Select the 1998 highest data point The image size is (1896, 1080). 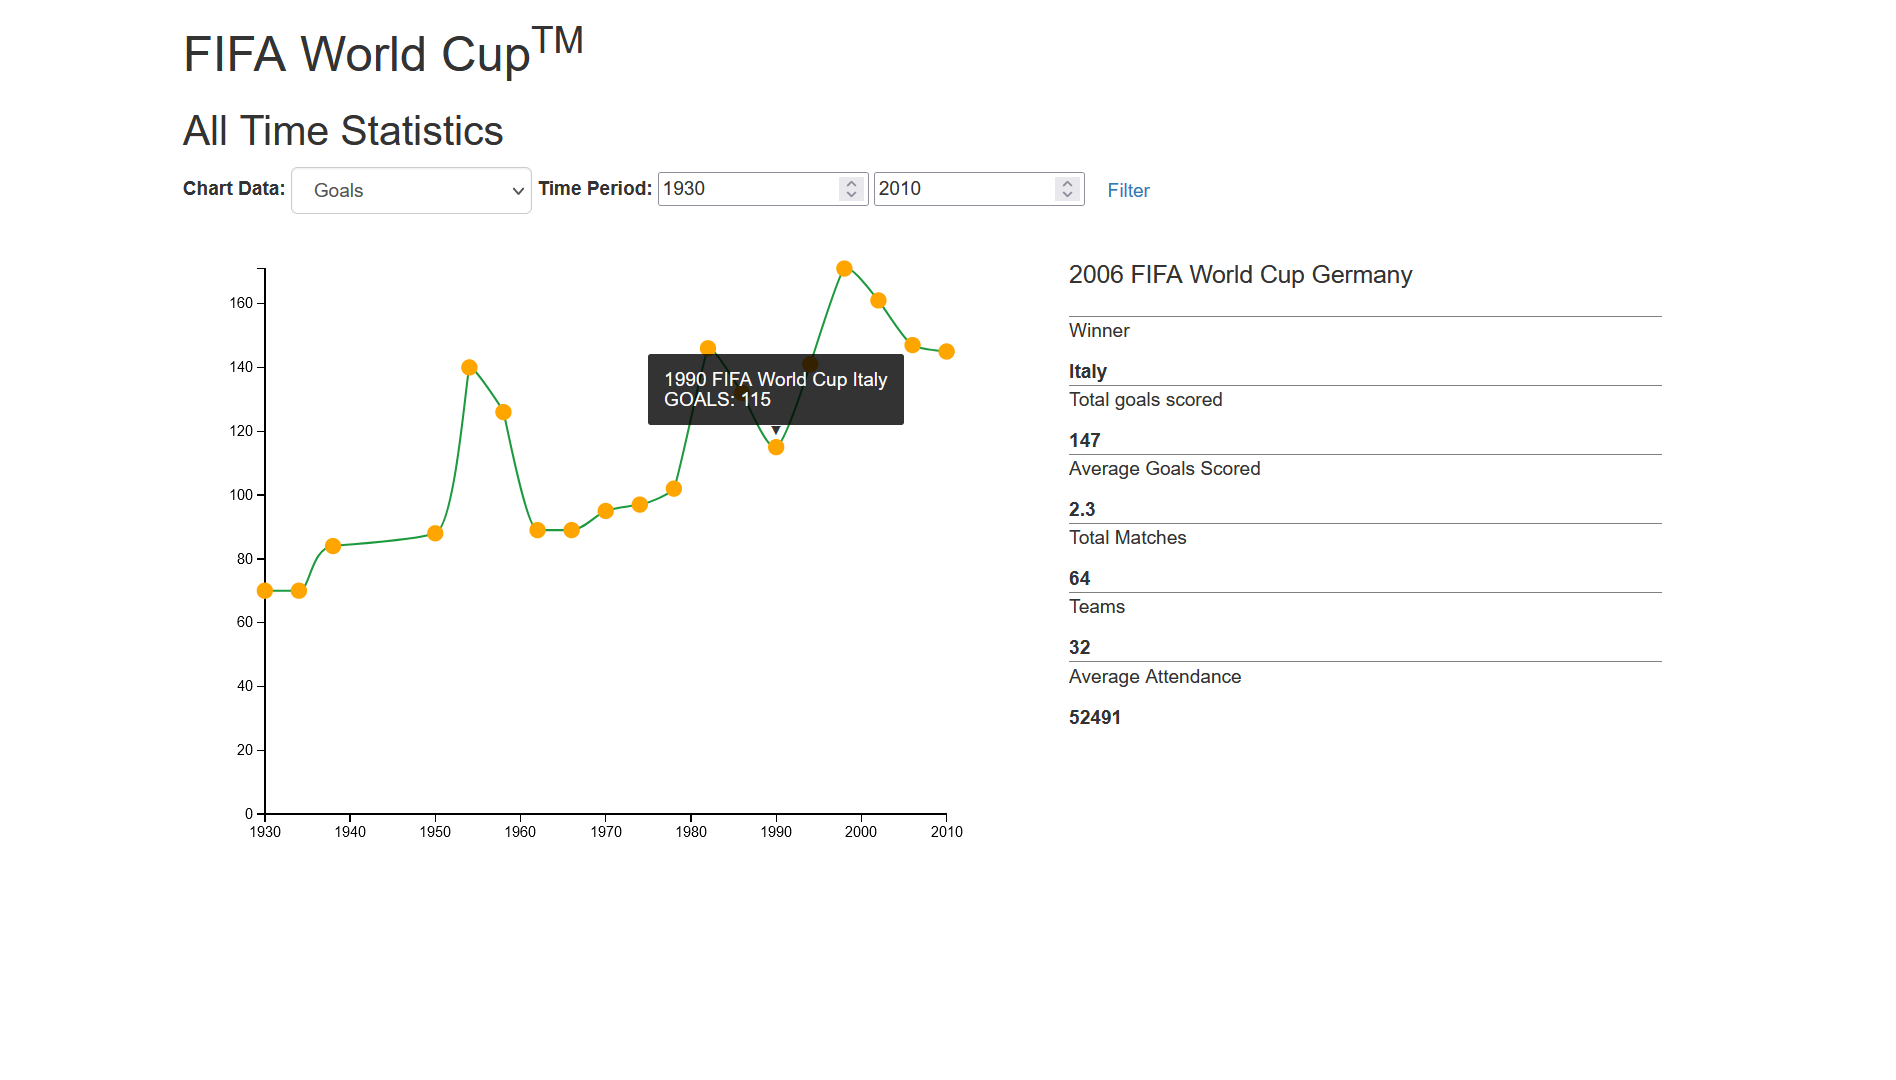[844, 269]
